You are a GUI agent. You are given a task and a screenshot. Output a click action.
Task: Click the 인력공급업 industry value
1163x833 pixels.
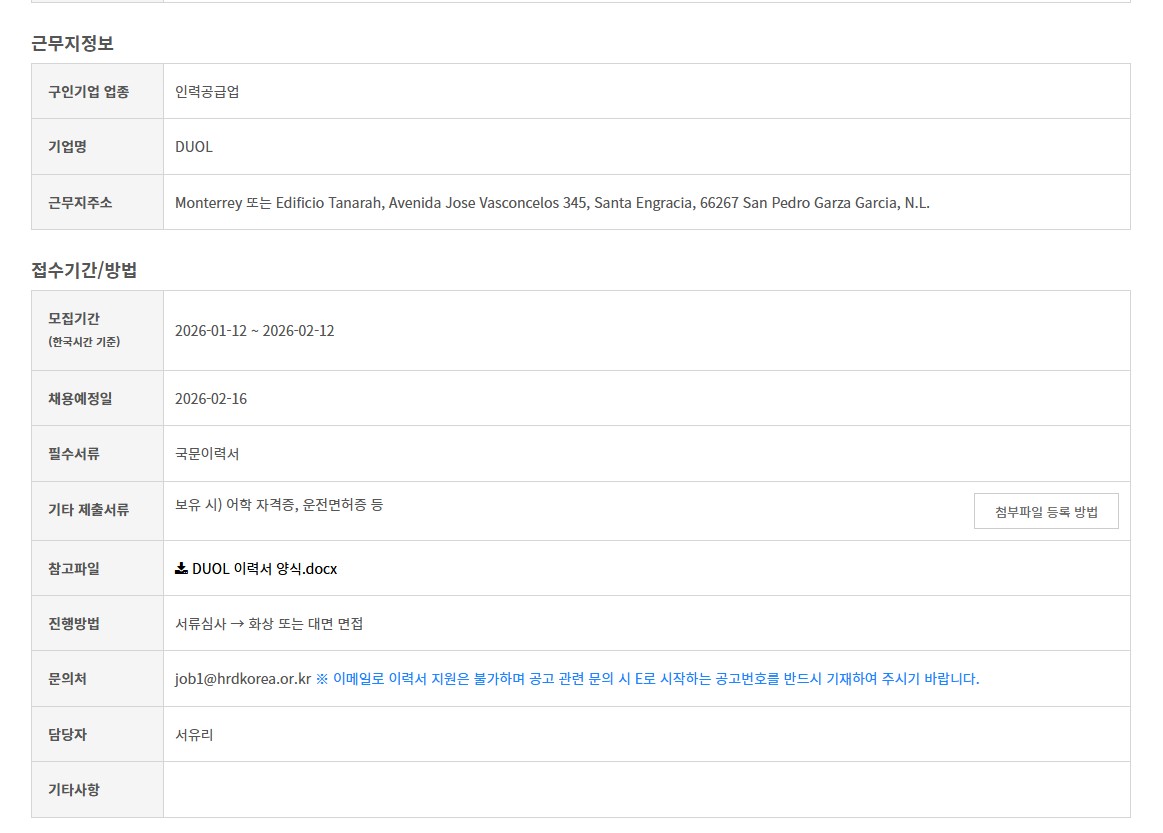pyautogui.click(x=207, y=92)
